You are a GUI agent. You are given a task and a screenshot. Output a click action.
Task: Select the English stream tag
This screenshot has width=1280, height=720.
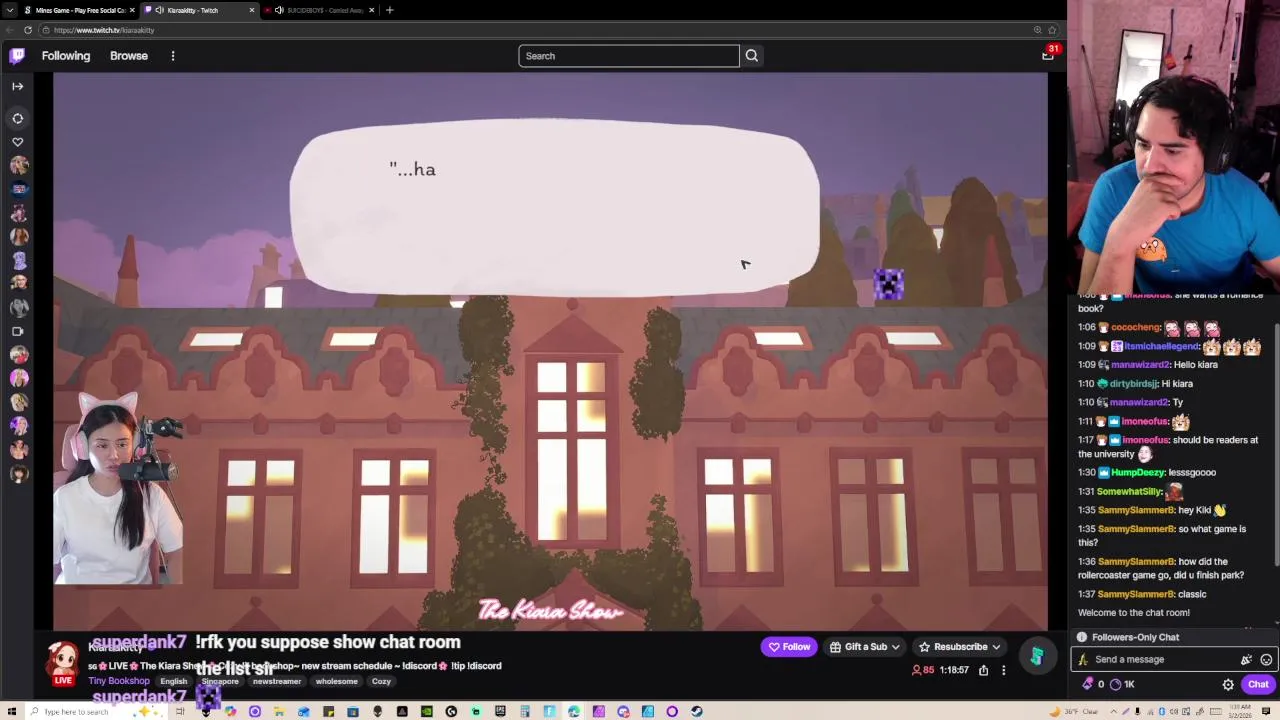pos(174,682)
